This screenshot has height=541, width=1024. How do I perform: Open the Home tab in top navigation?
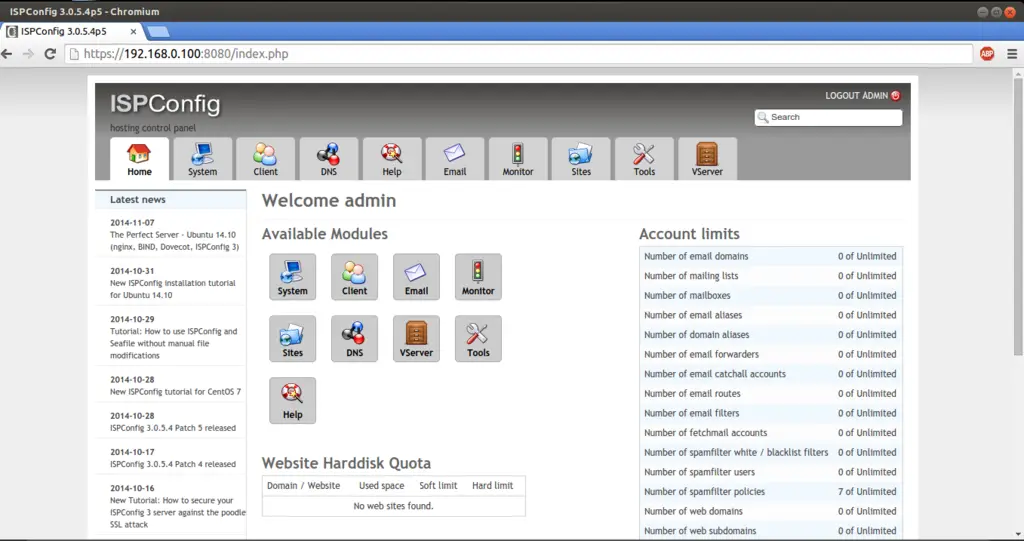coord(139,159)
